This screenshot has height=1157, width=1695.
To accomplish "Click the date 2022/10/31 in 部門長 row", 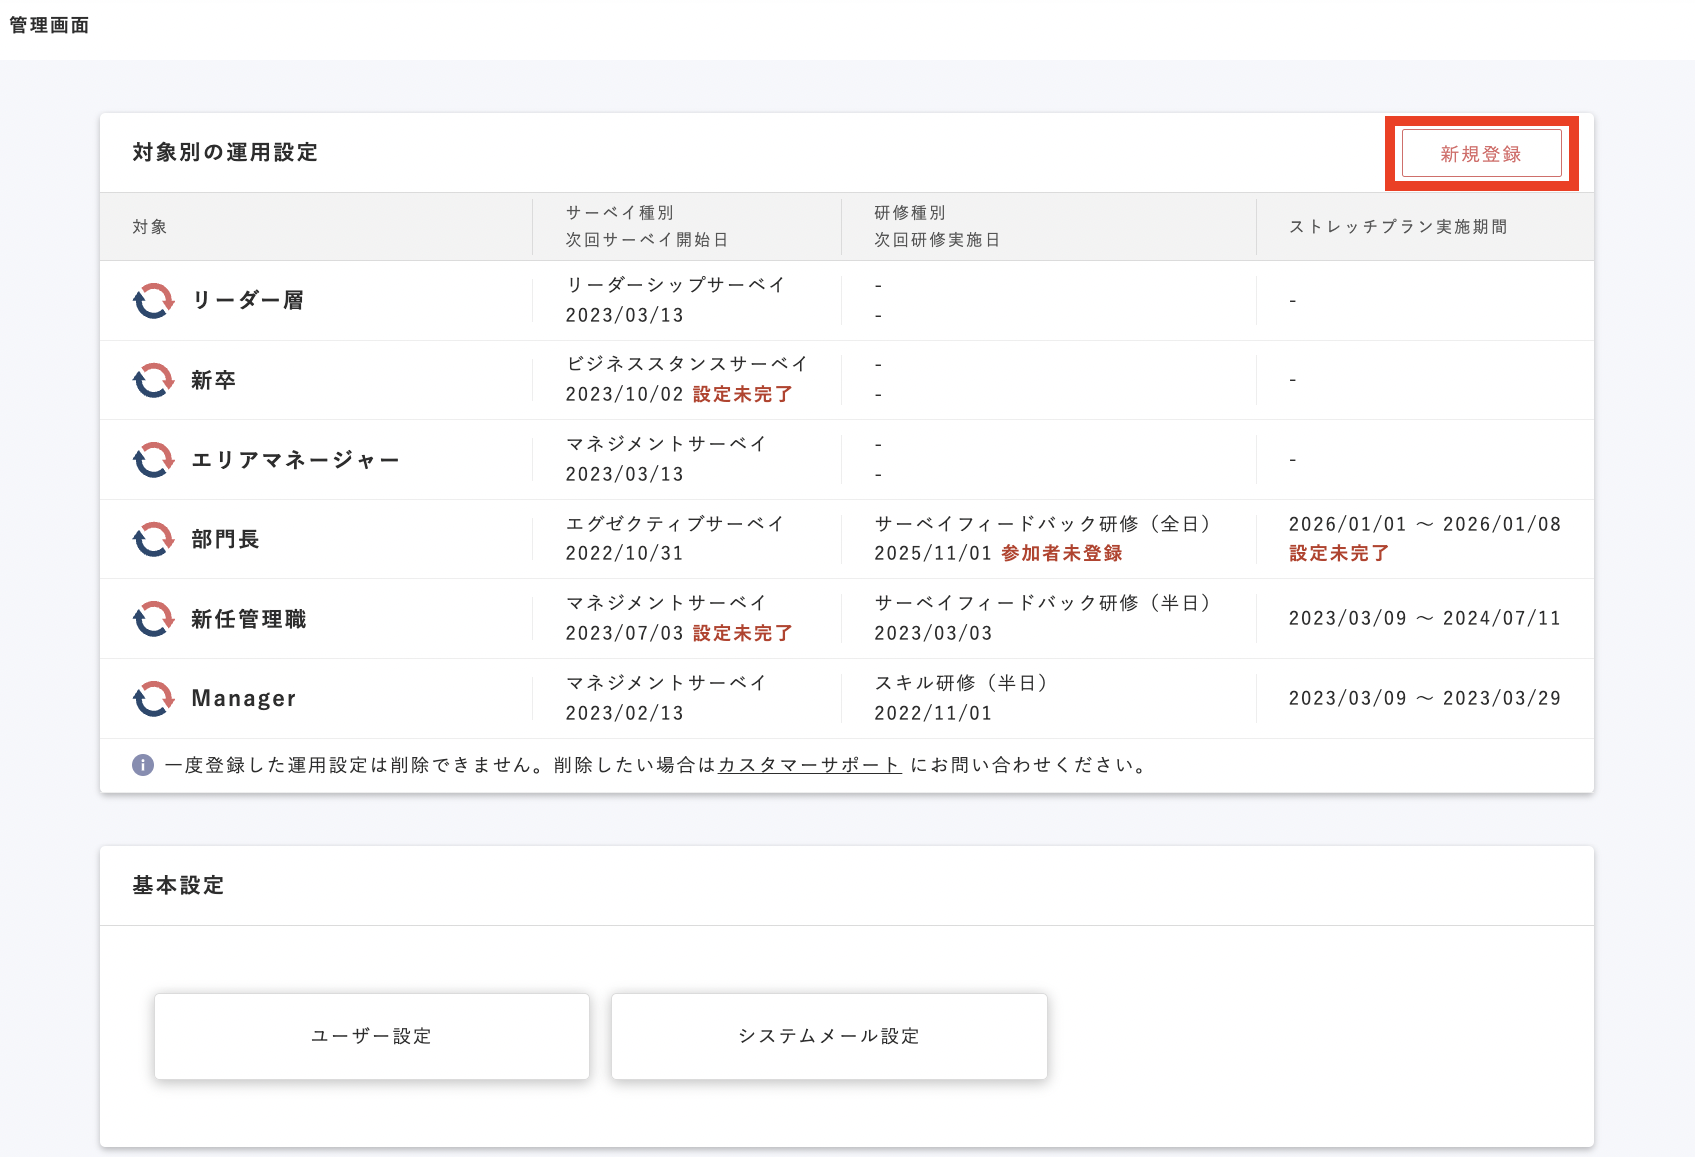I will (x=625, y=553).
